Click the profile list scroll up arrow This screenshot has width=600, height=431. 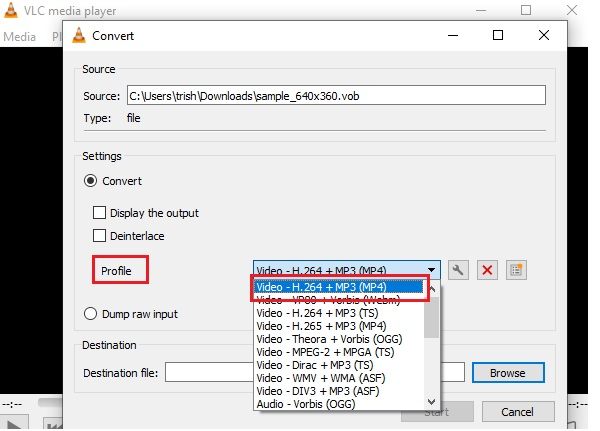click(x=432, y=289)
